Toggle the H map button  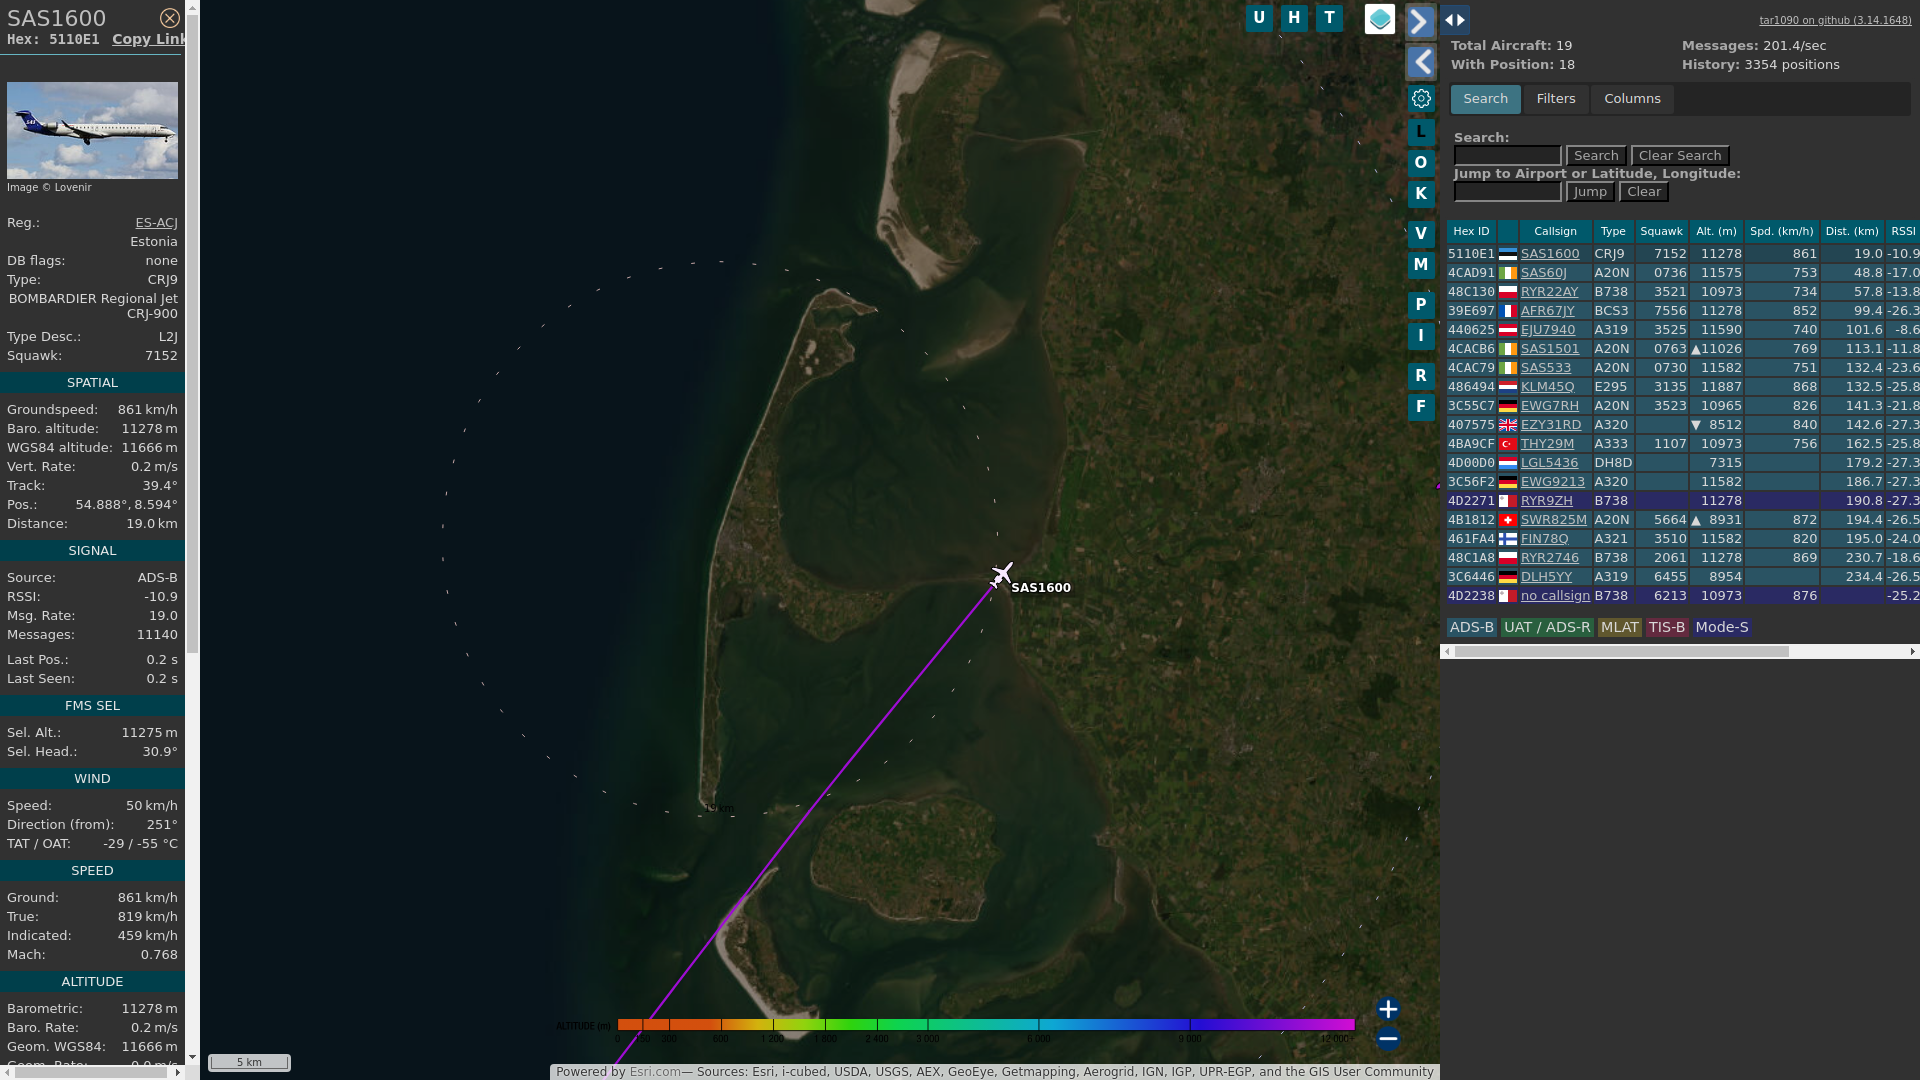[1294, 18]
